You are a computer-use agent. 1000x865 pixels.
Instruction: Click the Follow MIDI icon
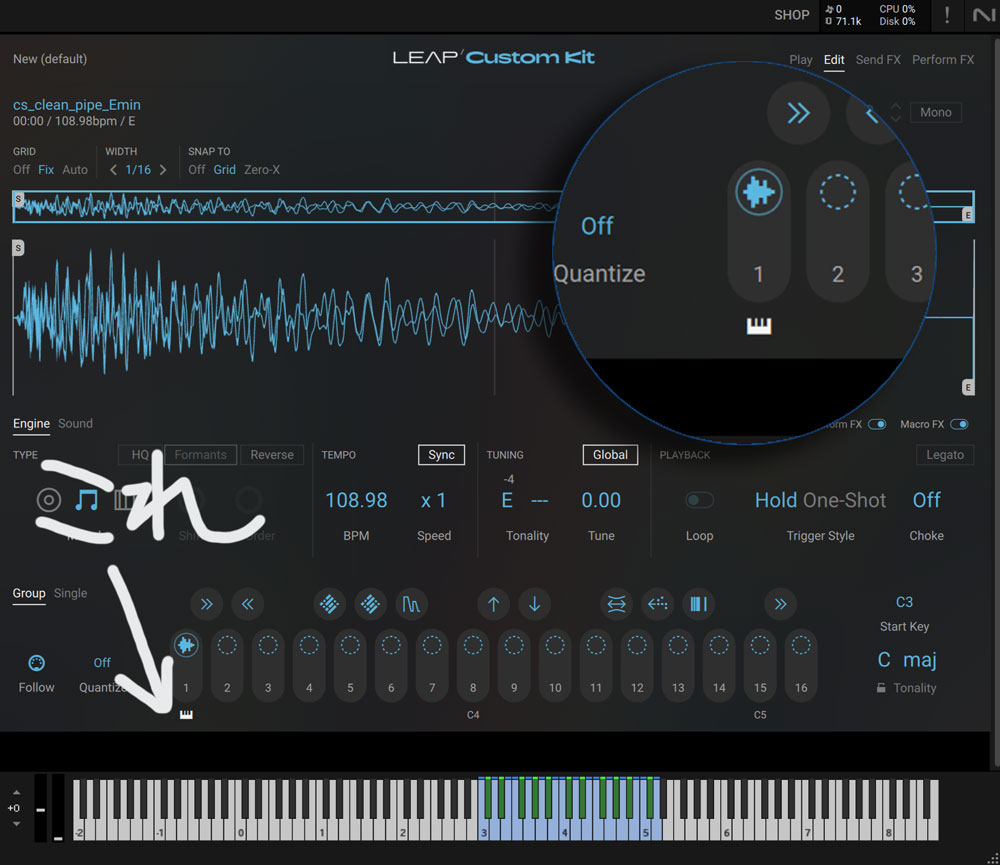click(36, 663)
